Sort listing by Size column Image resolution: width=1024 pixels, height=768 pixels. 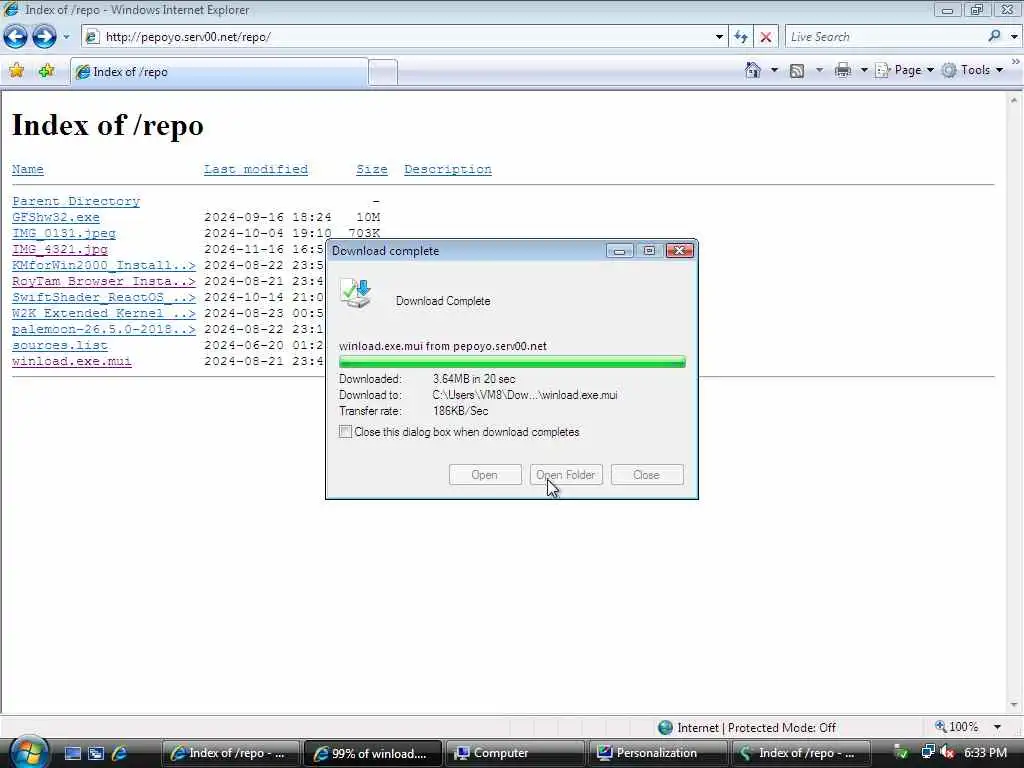pyautogui.click(x=372, y=169)
